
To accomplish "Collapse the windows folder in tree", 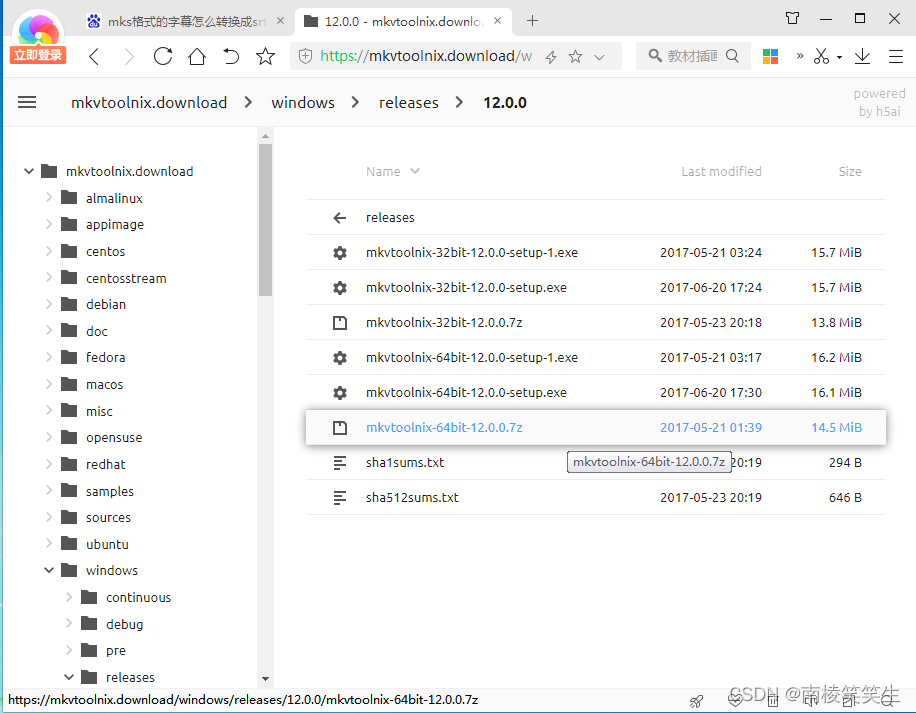I will click(x=49, y=570).
